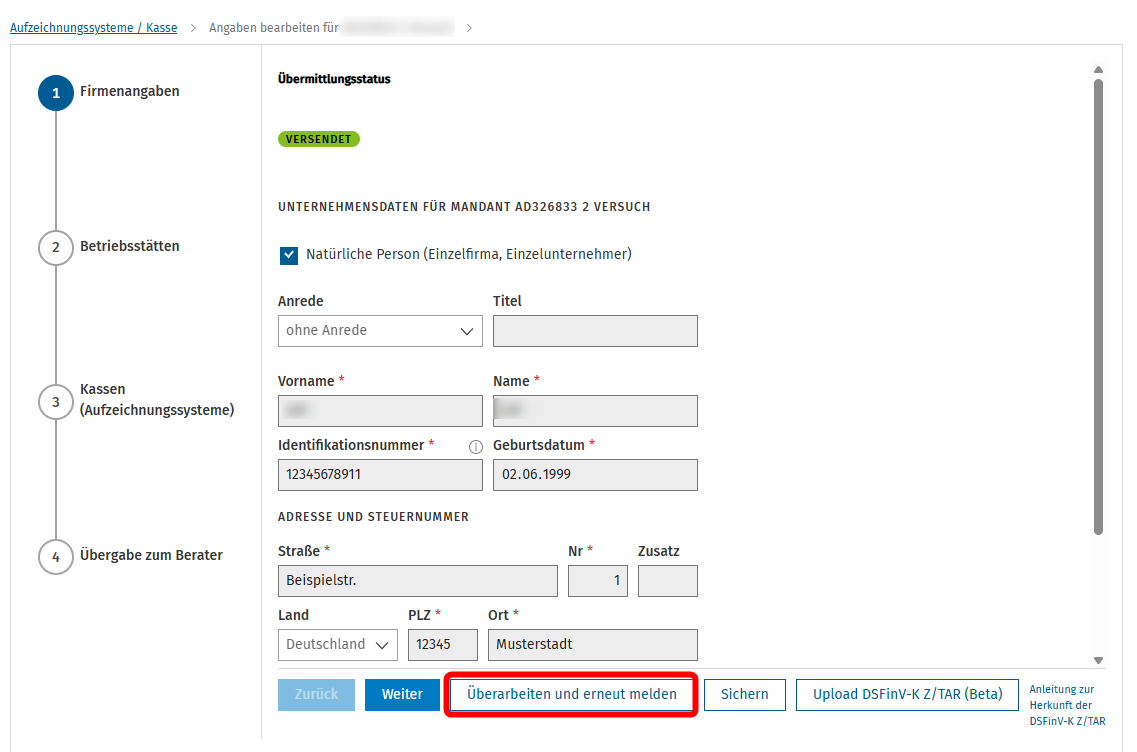Click the Vorname input field
The width and height of the screenshot is (1137, 752).
(380, 411)
